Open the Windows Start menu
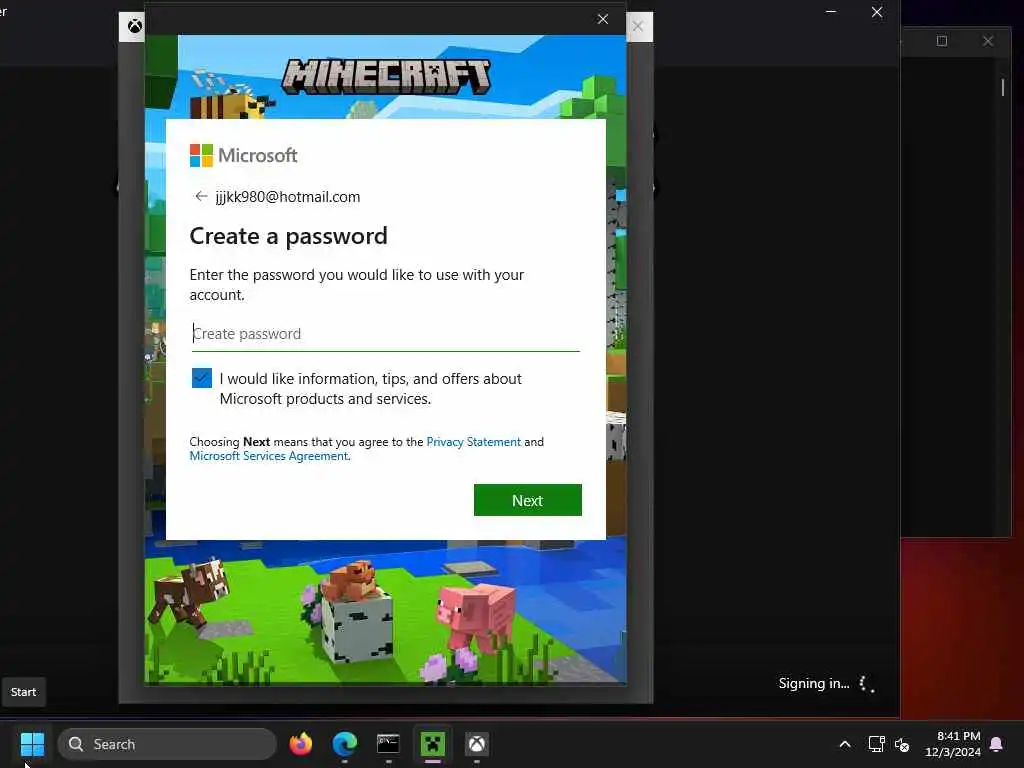Viewport: 1024px width, 768px height. tap(32, 744)
